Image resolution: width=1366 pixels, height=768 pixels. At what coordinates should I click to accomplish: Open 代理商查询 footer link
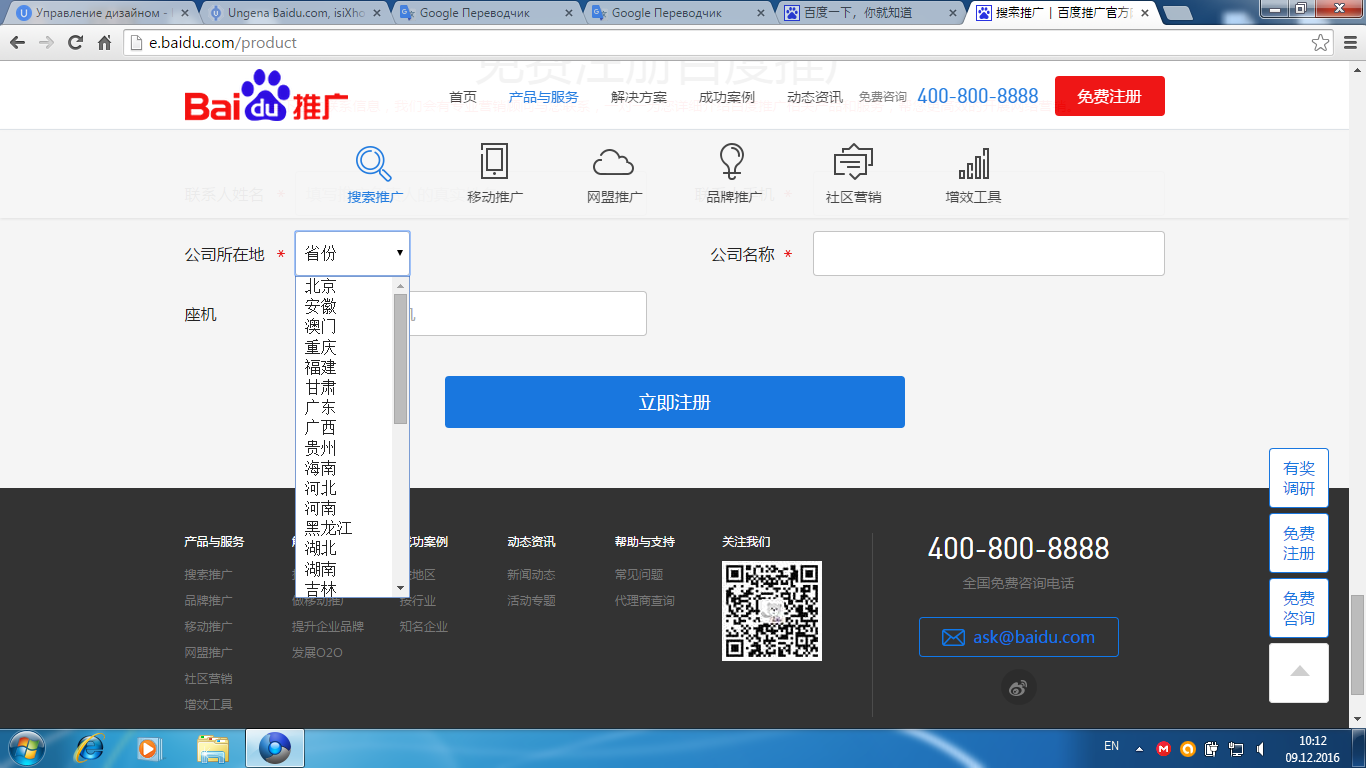click(645, 601)
